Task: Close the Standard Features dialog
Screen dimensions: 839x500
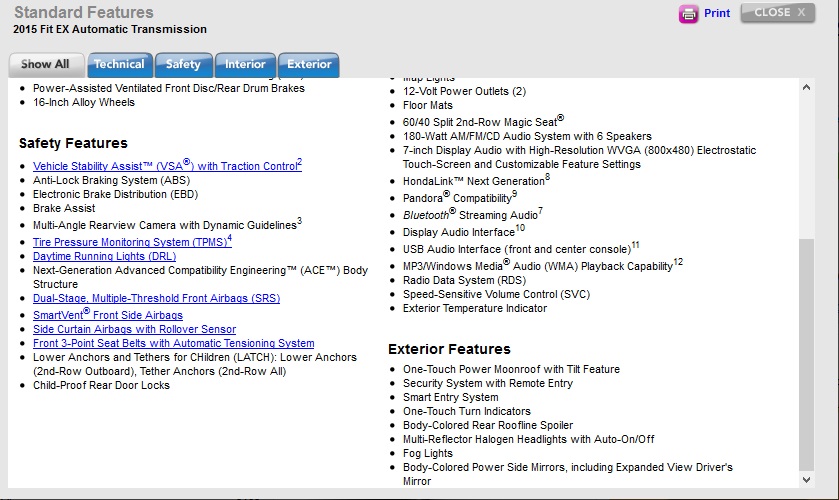Action: [x=778, y=12]
